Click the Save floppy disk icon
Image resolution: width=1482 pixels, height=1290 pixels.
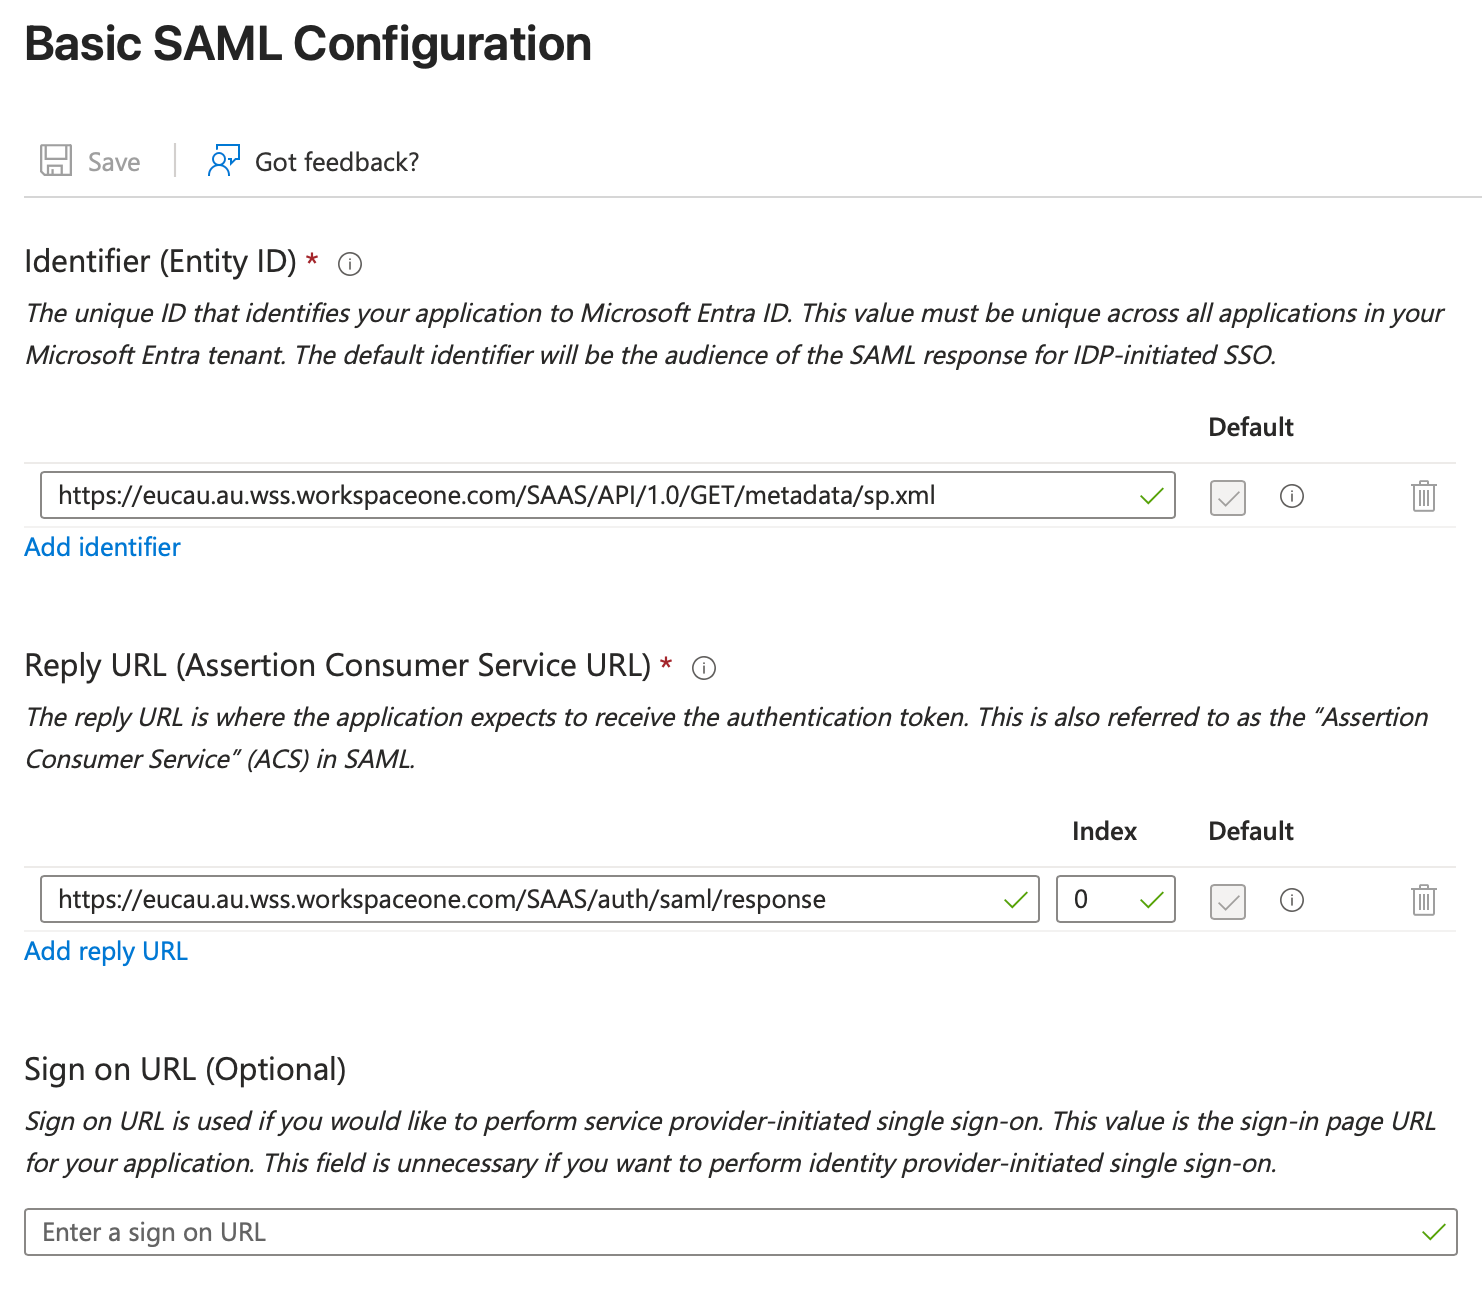point(56,161)
